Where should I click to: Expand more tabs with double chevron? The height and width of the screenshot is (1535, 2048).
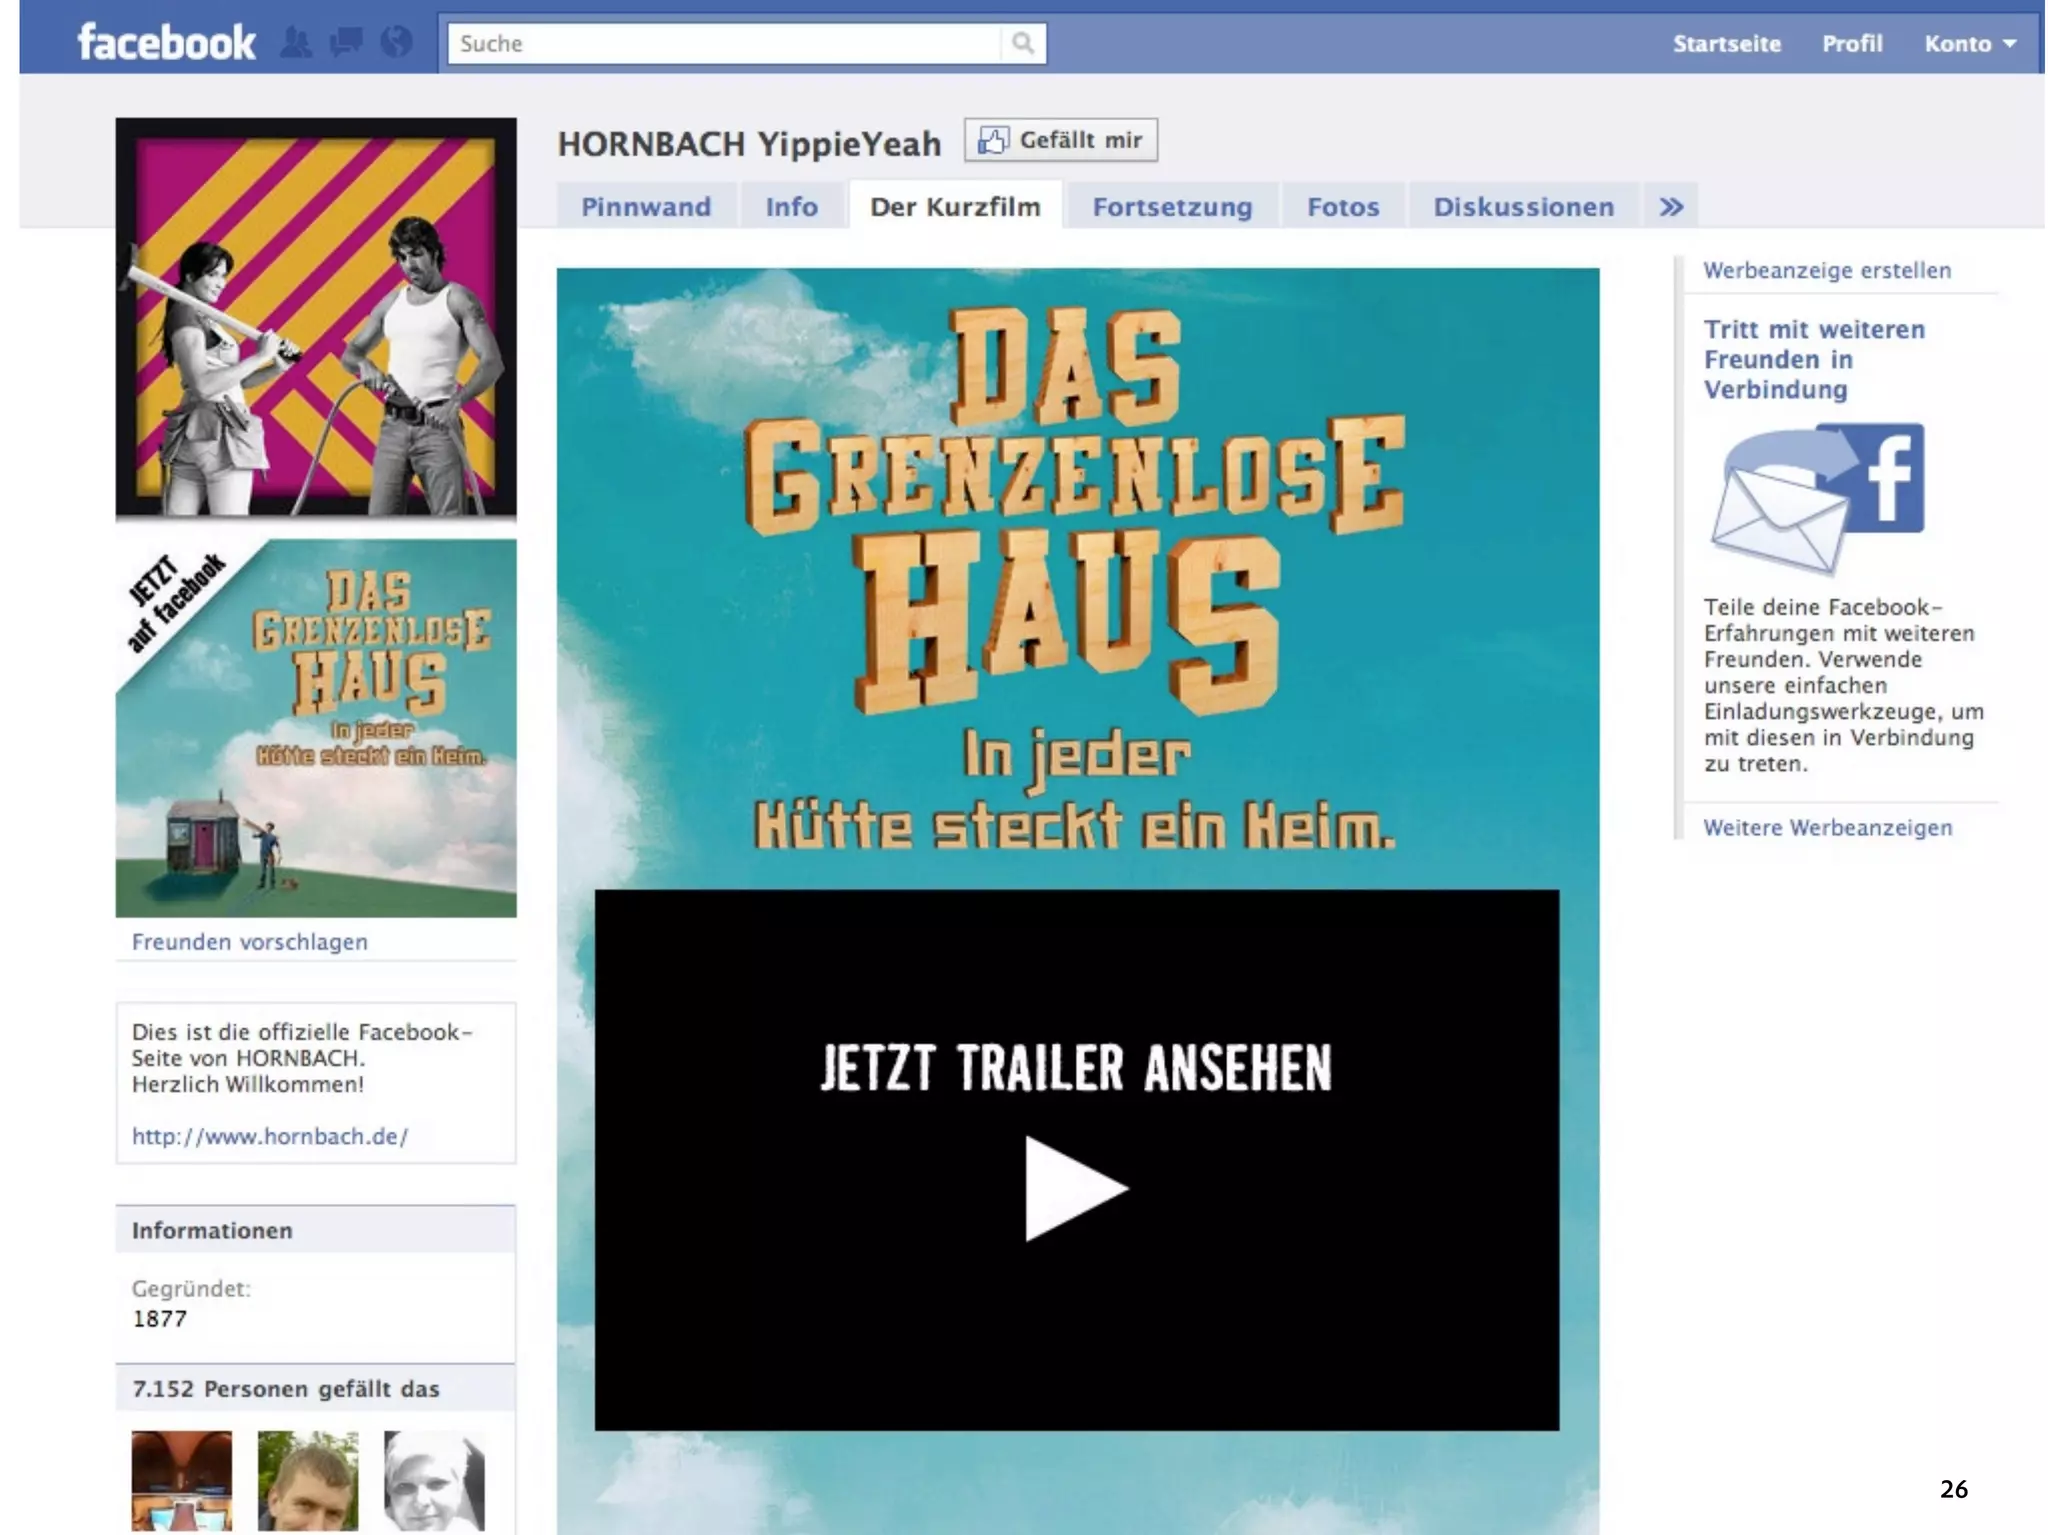pyautogui.click(x=1671, y=207)
